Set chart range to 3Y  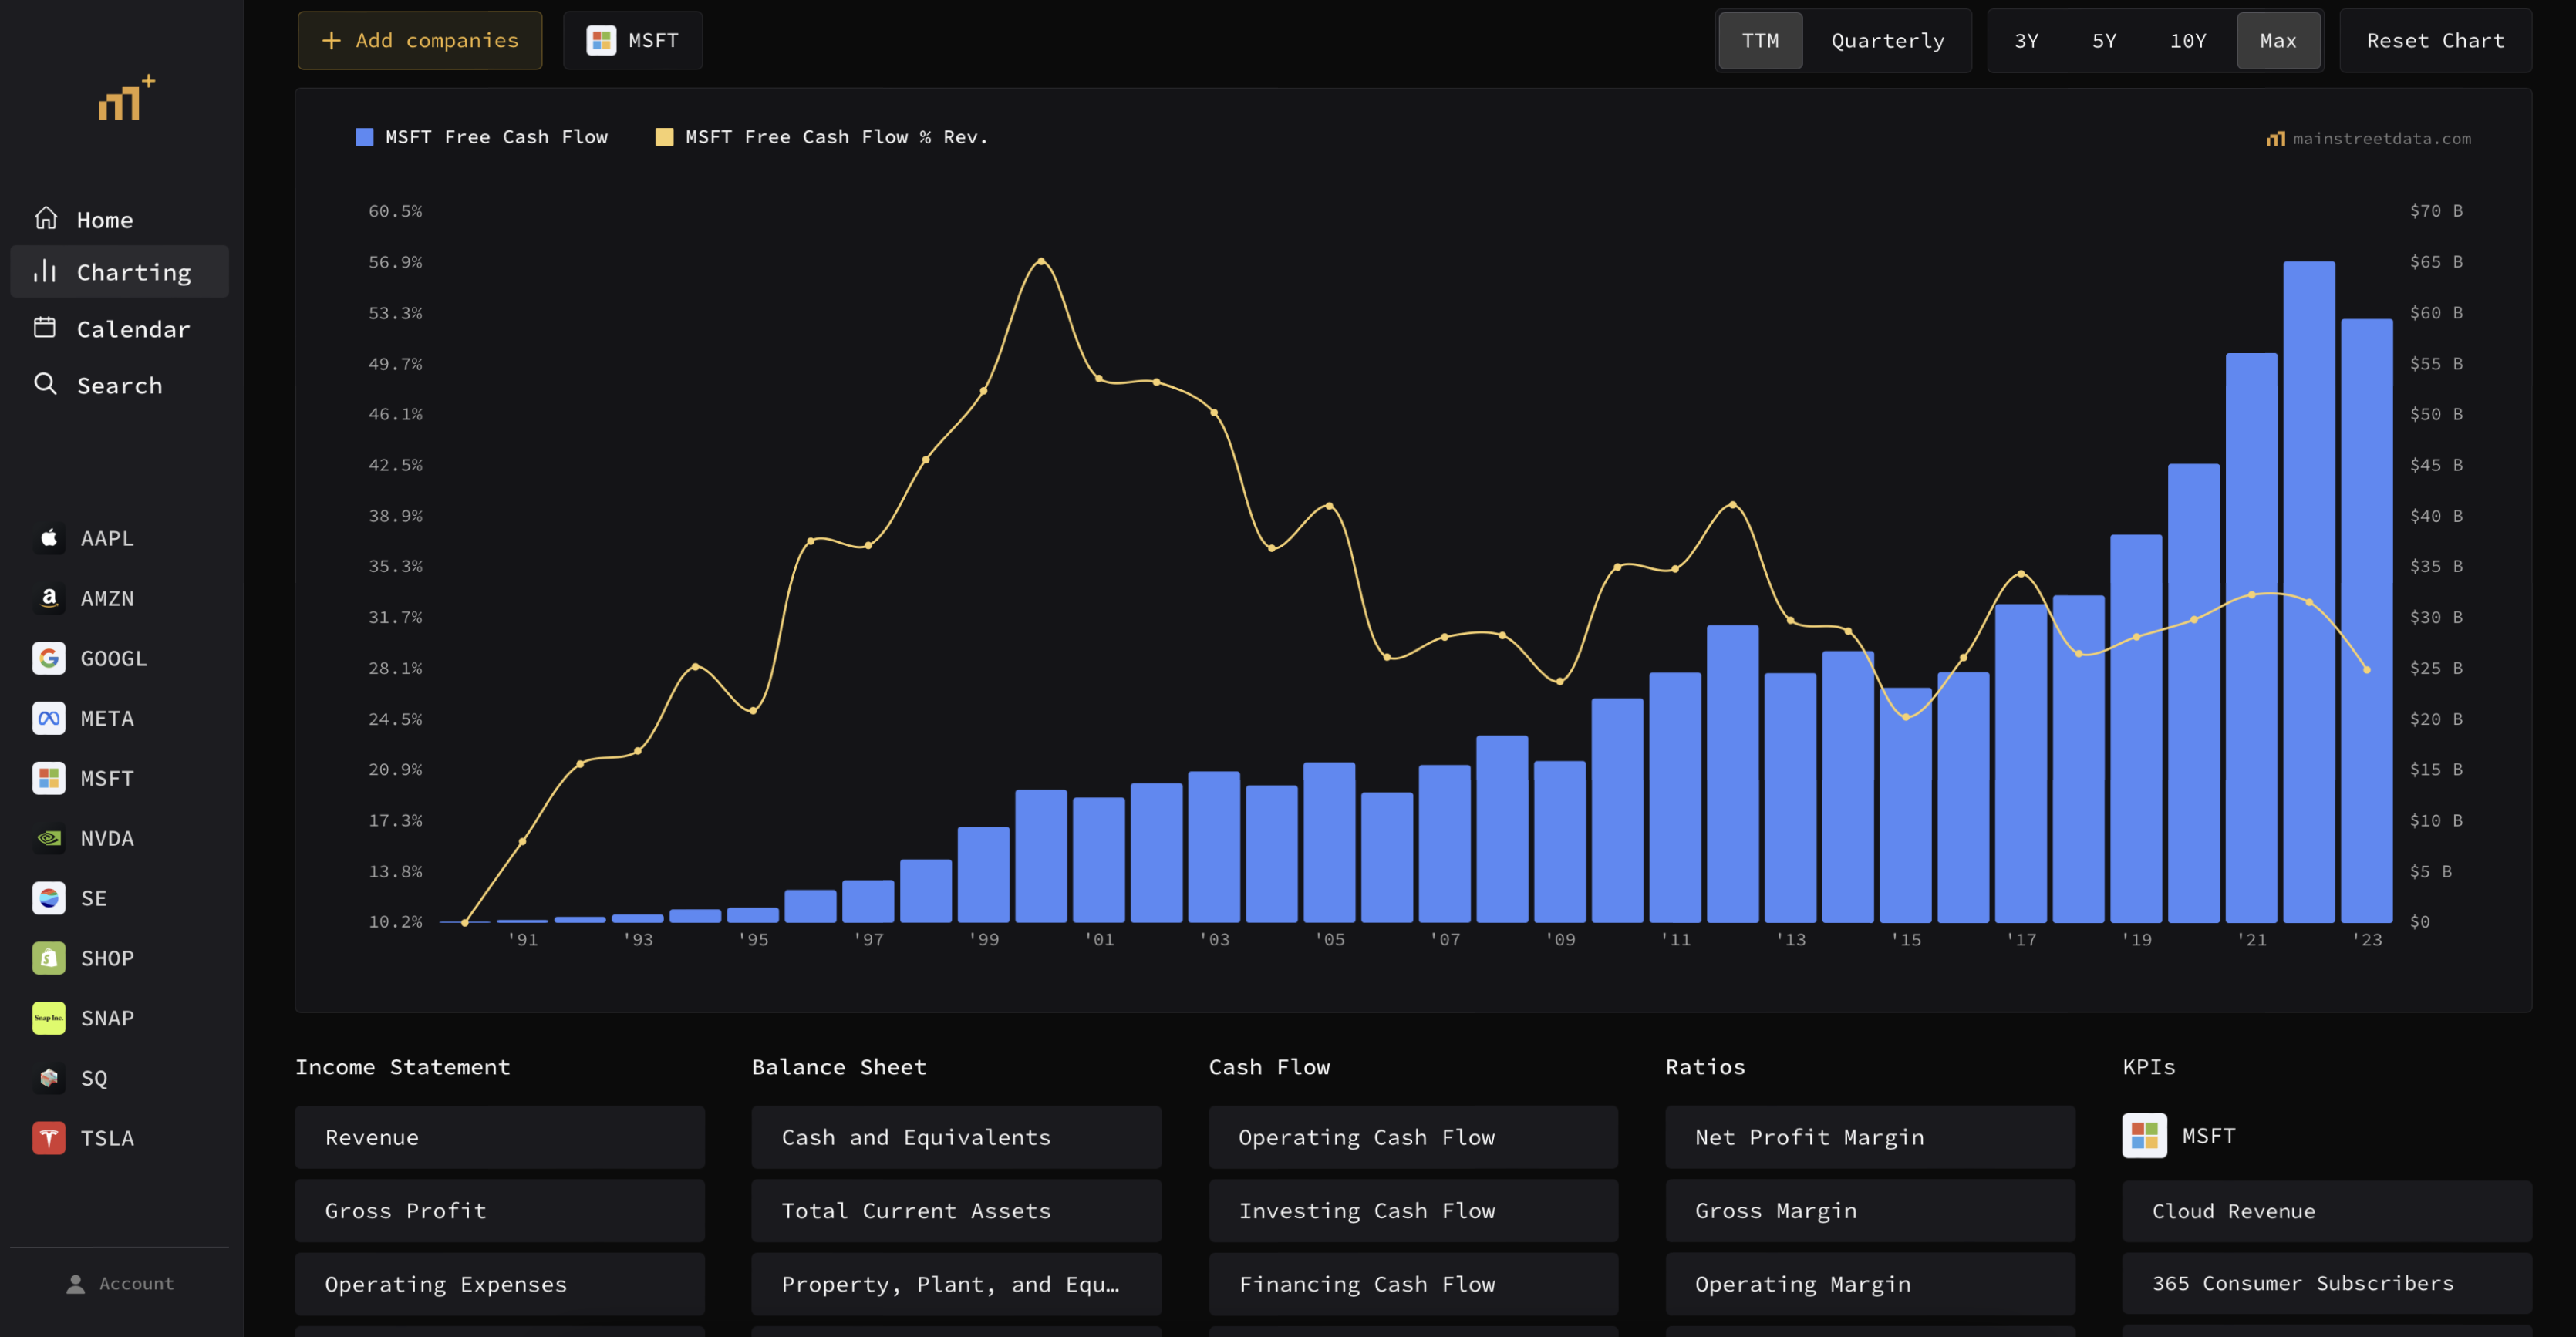2026,41
